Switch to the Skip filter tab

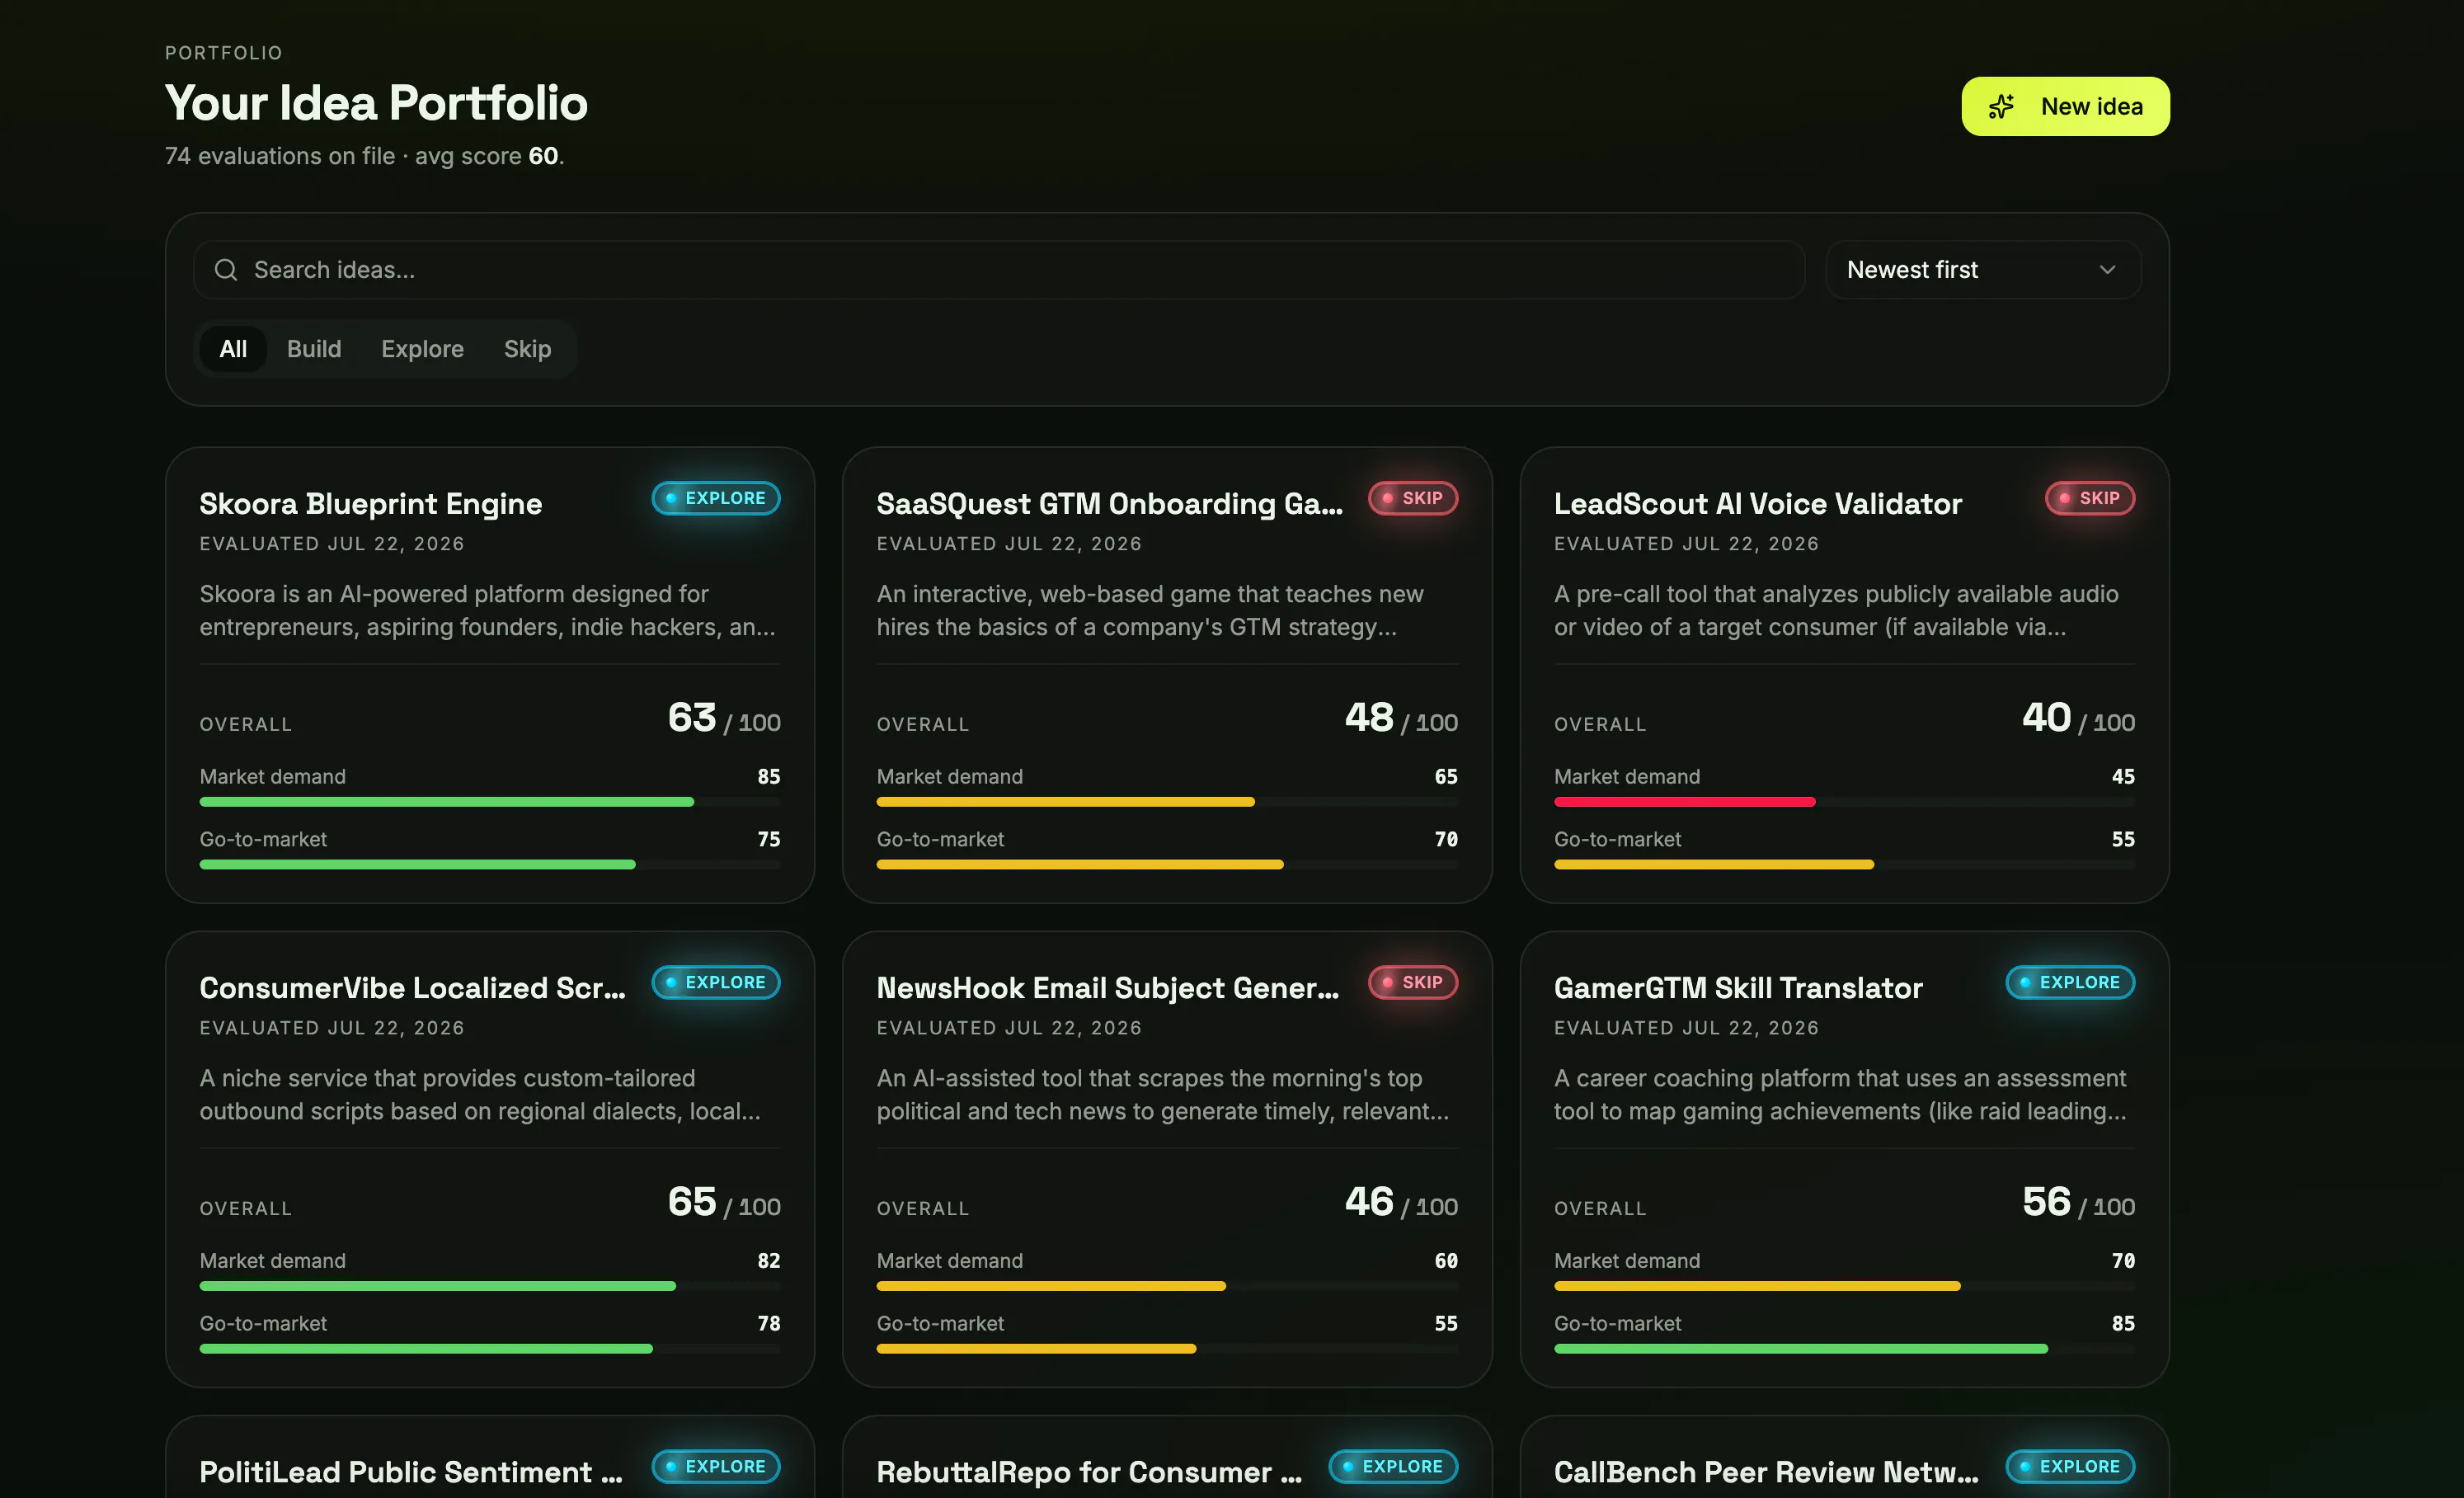tap(527, 349)
